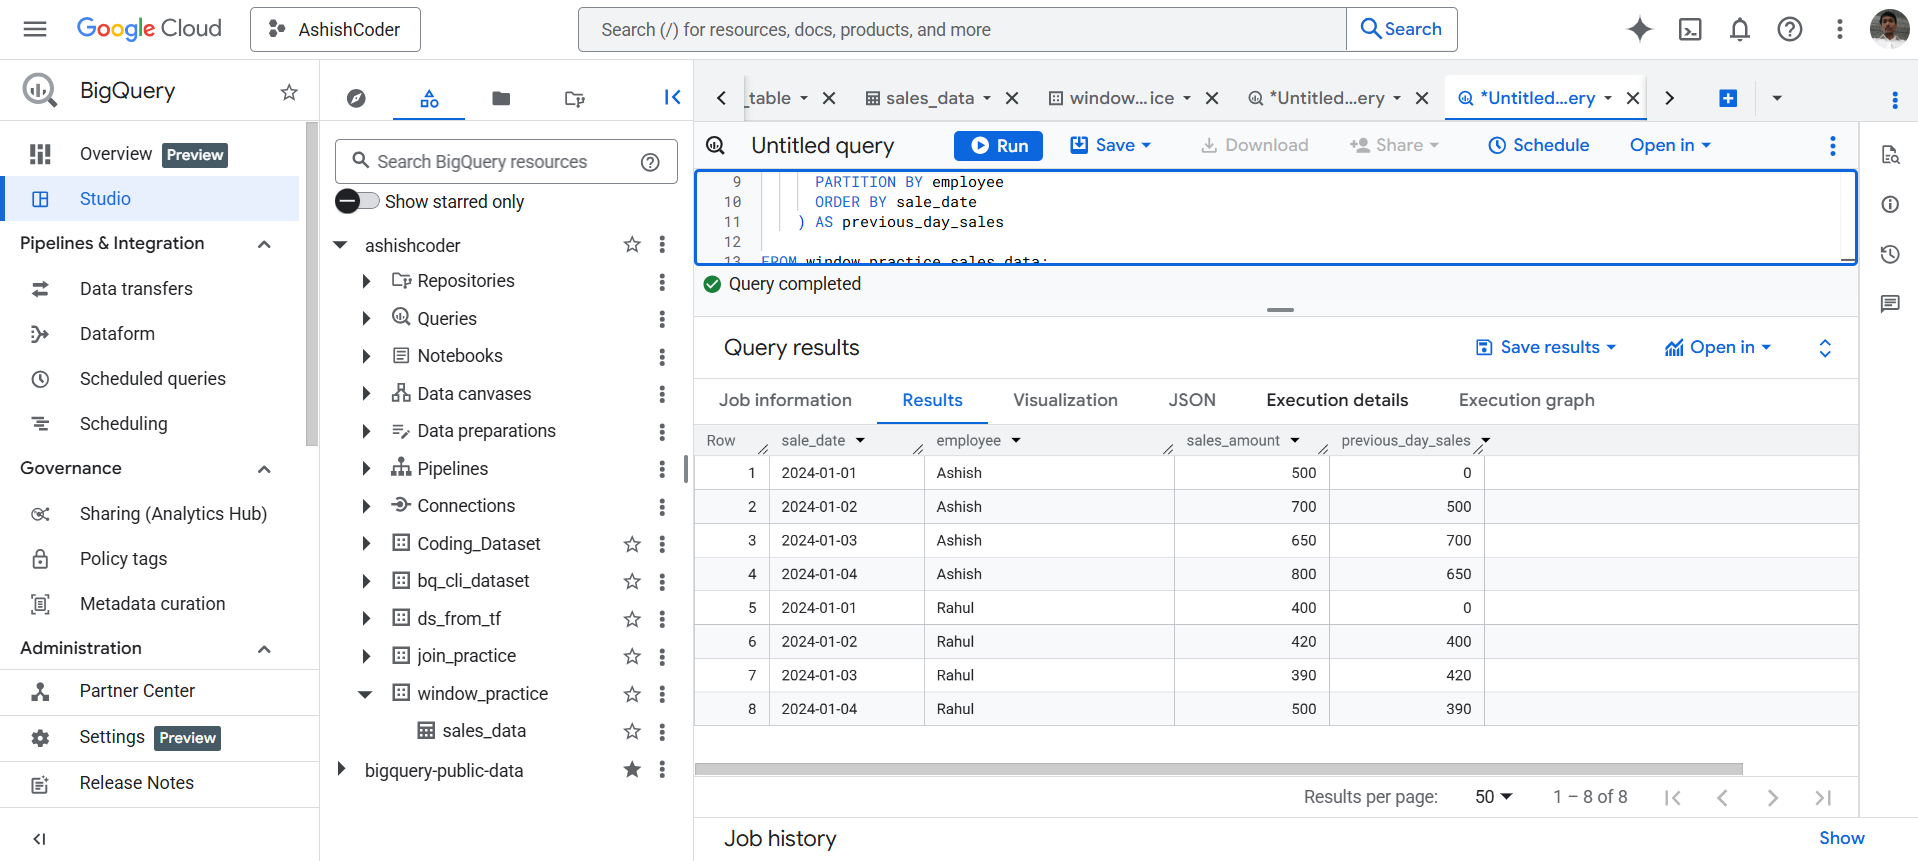1918x861 pixels.
Task: Expand the Queries tree node
Action: pos(366,319)
